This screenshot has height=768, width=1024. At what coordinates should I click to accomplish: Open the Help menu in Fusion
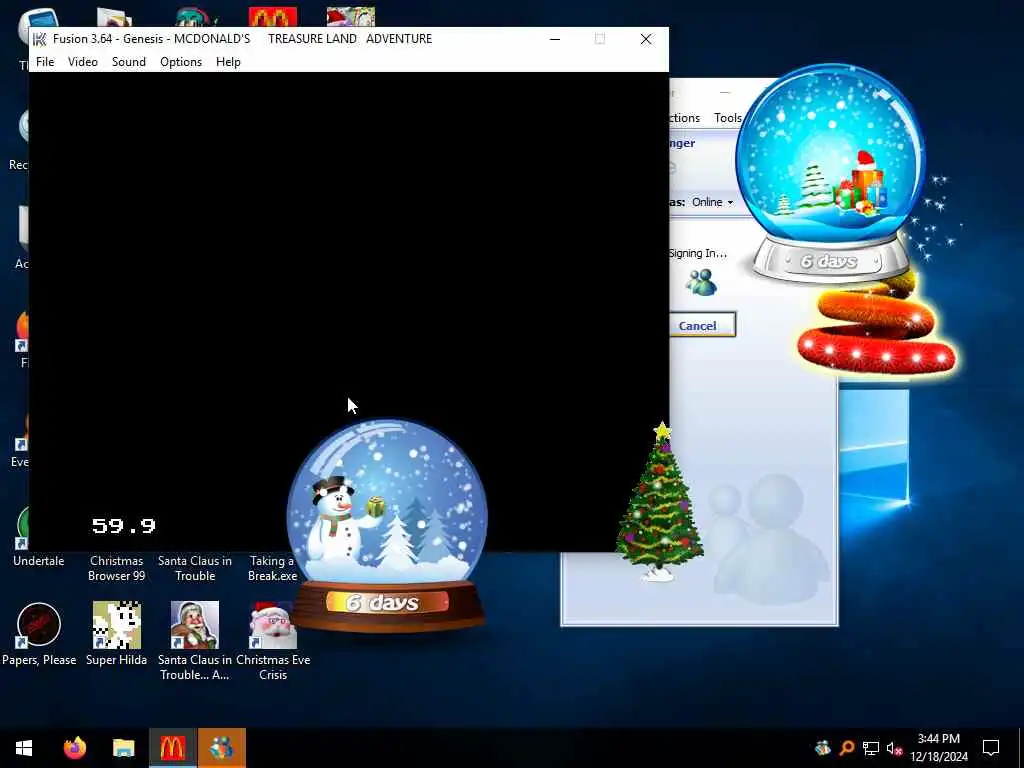[x=229, y=62]
